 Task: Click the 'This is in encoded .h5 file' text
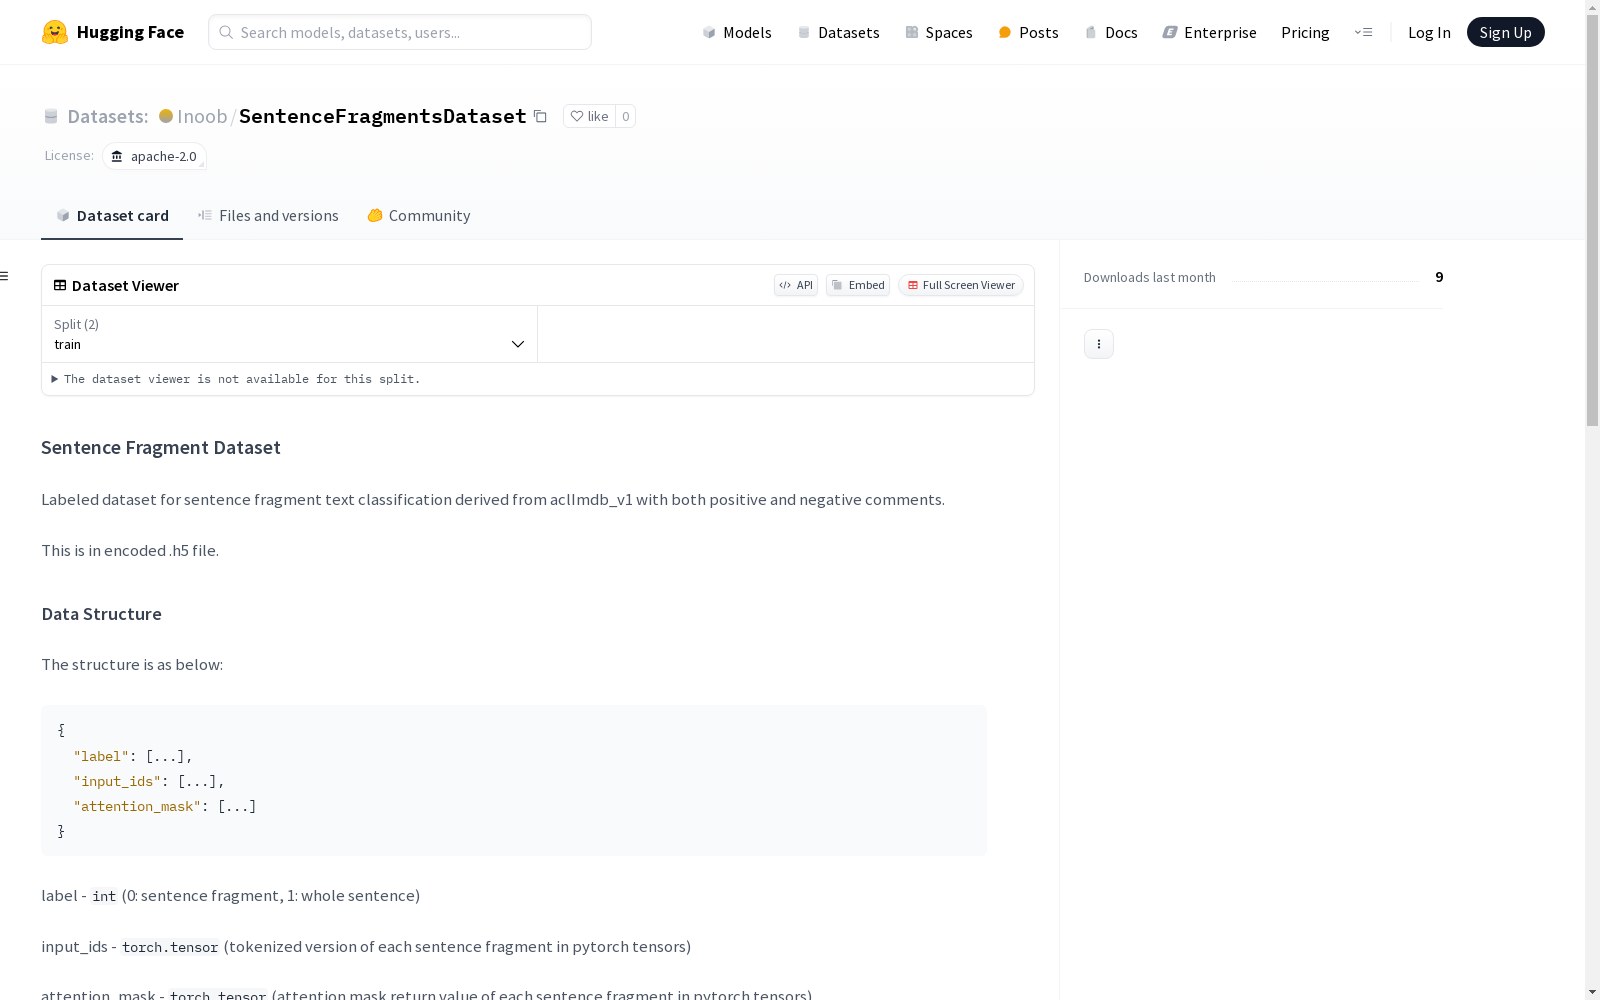click(130, 550)
